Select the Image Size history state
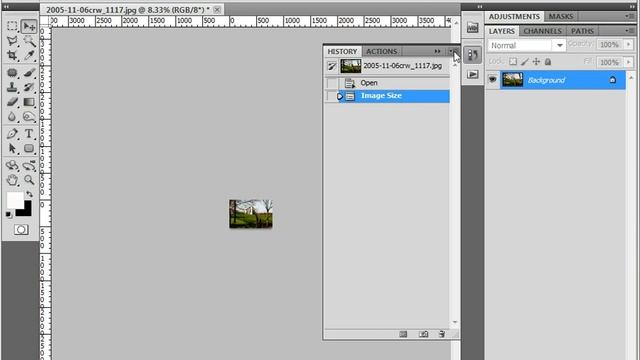The height and width of the screenshot is (360, 640). coord(388,96)
